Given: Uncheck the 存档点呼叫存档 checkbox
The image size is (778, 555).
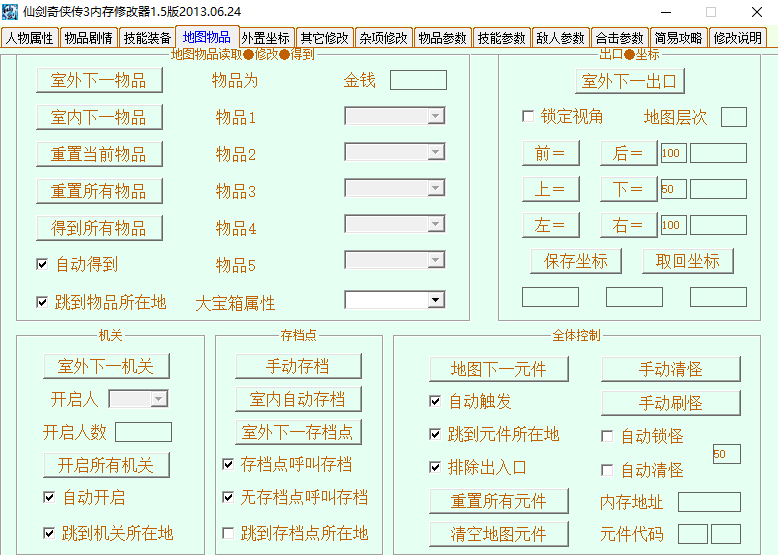Looking at the screenshot, I should 228,464.
